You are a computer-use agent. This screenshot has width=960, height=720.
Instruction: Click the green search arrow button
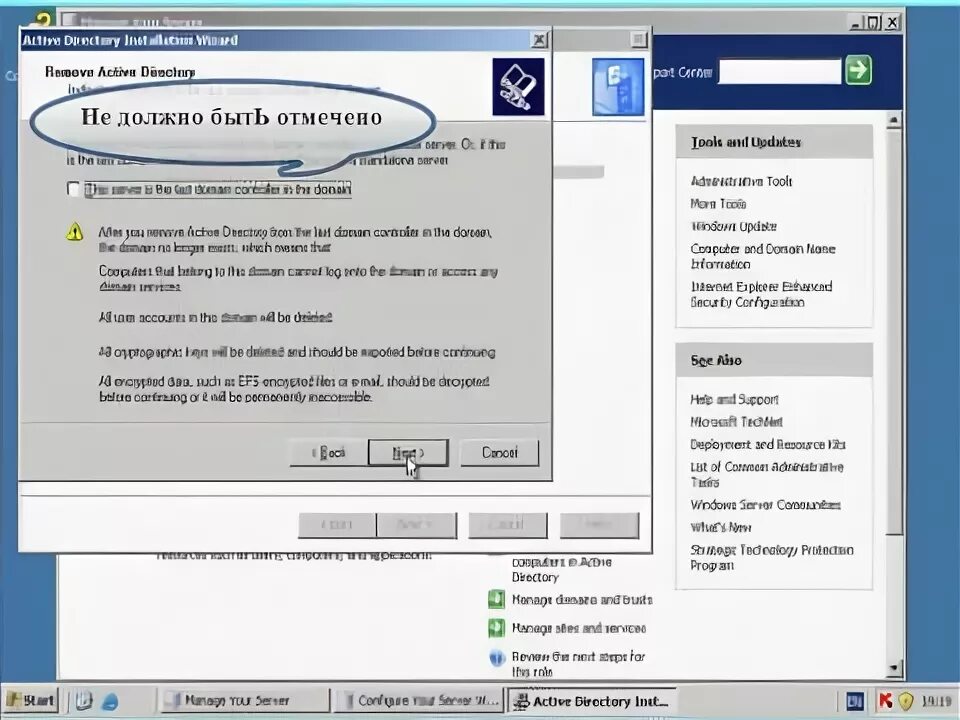(858, 70)
